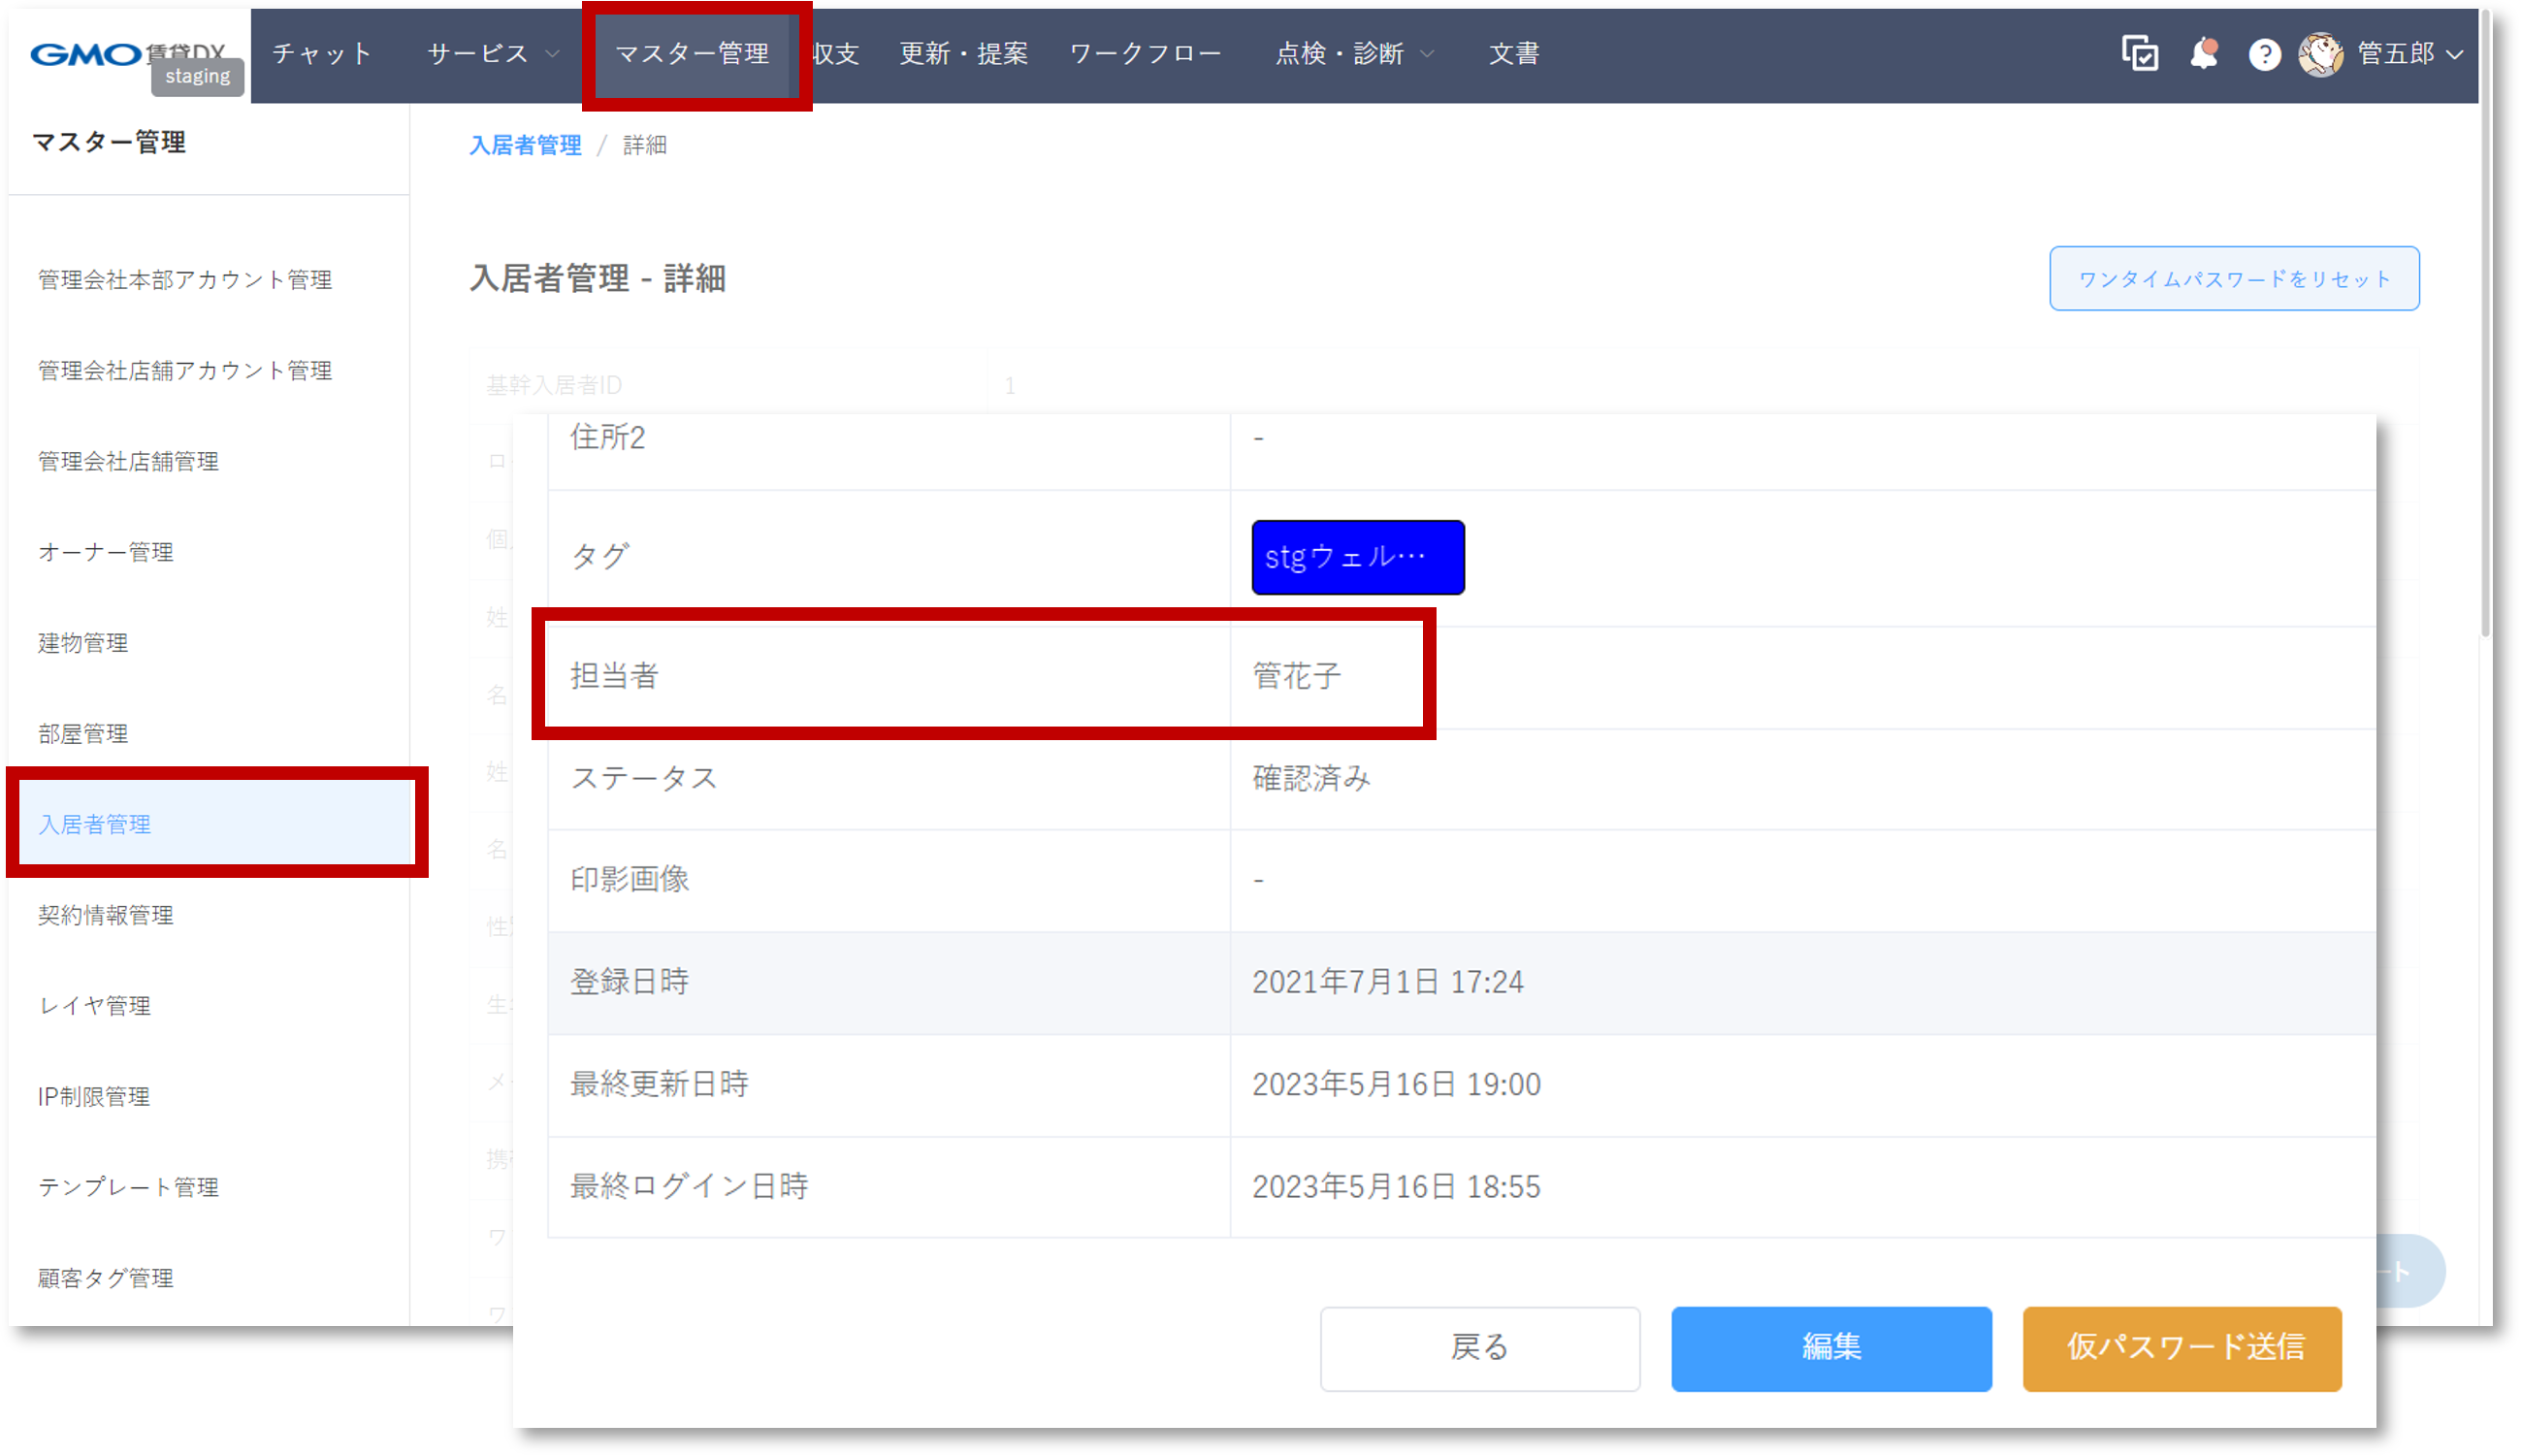The width and height of the screenshot is (2521, 1456).
Task: Click the 仮パスワード送信 button
Action: pos(2183,1347)
